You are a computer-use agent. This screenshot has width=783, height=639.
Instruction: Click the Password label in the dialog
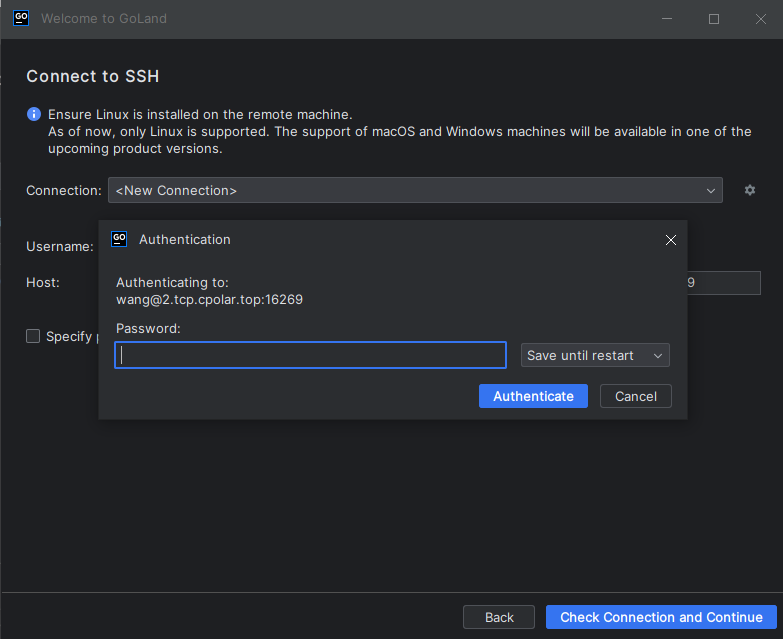148,328
